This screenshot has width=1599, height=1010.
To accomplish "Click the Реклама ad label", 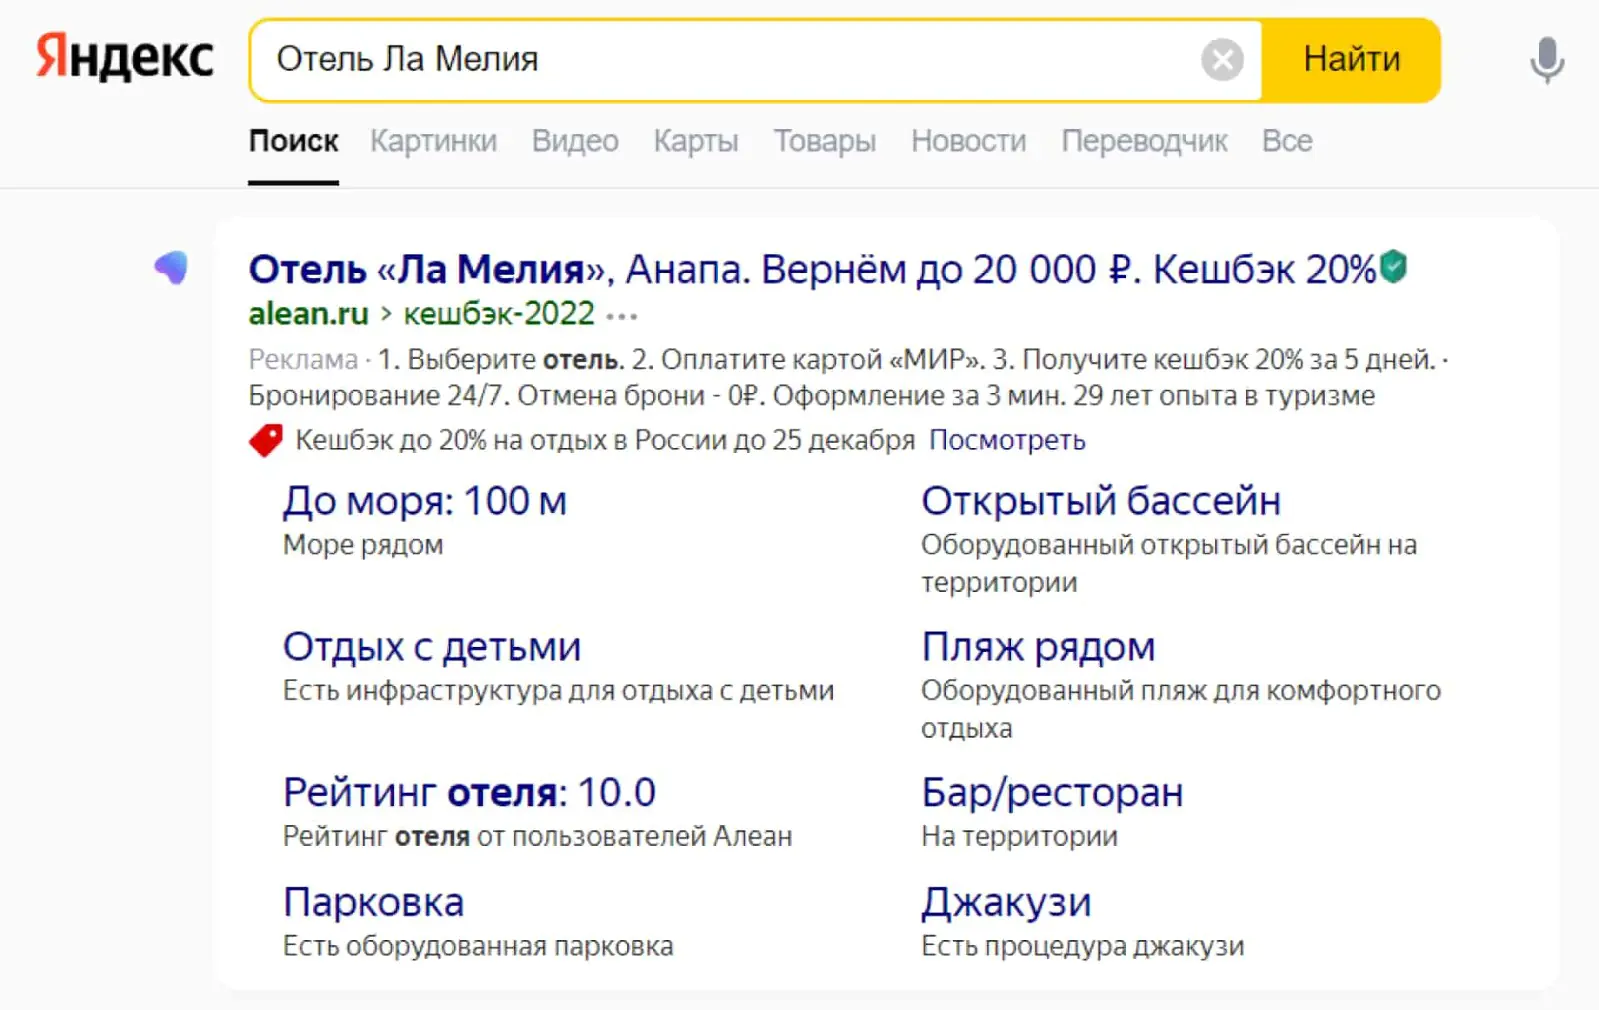I will click(x=303, y=359).
